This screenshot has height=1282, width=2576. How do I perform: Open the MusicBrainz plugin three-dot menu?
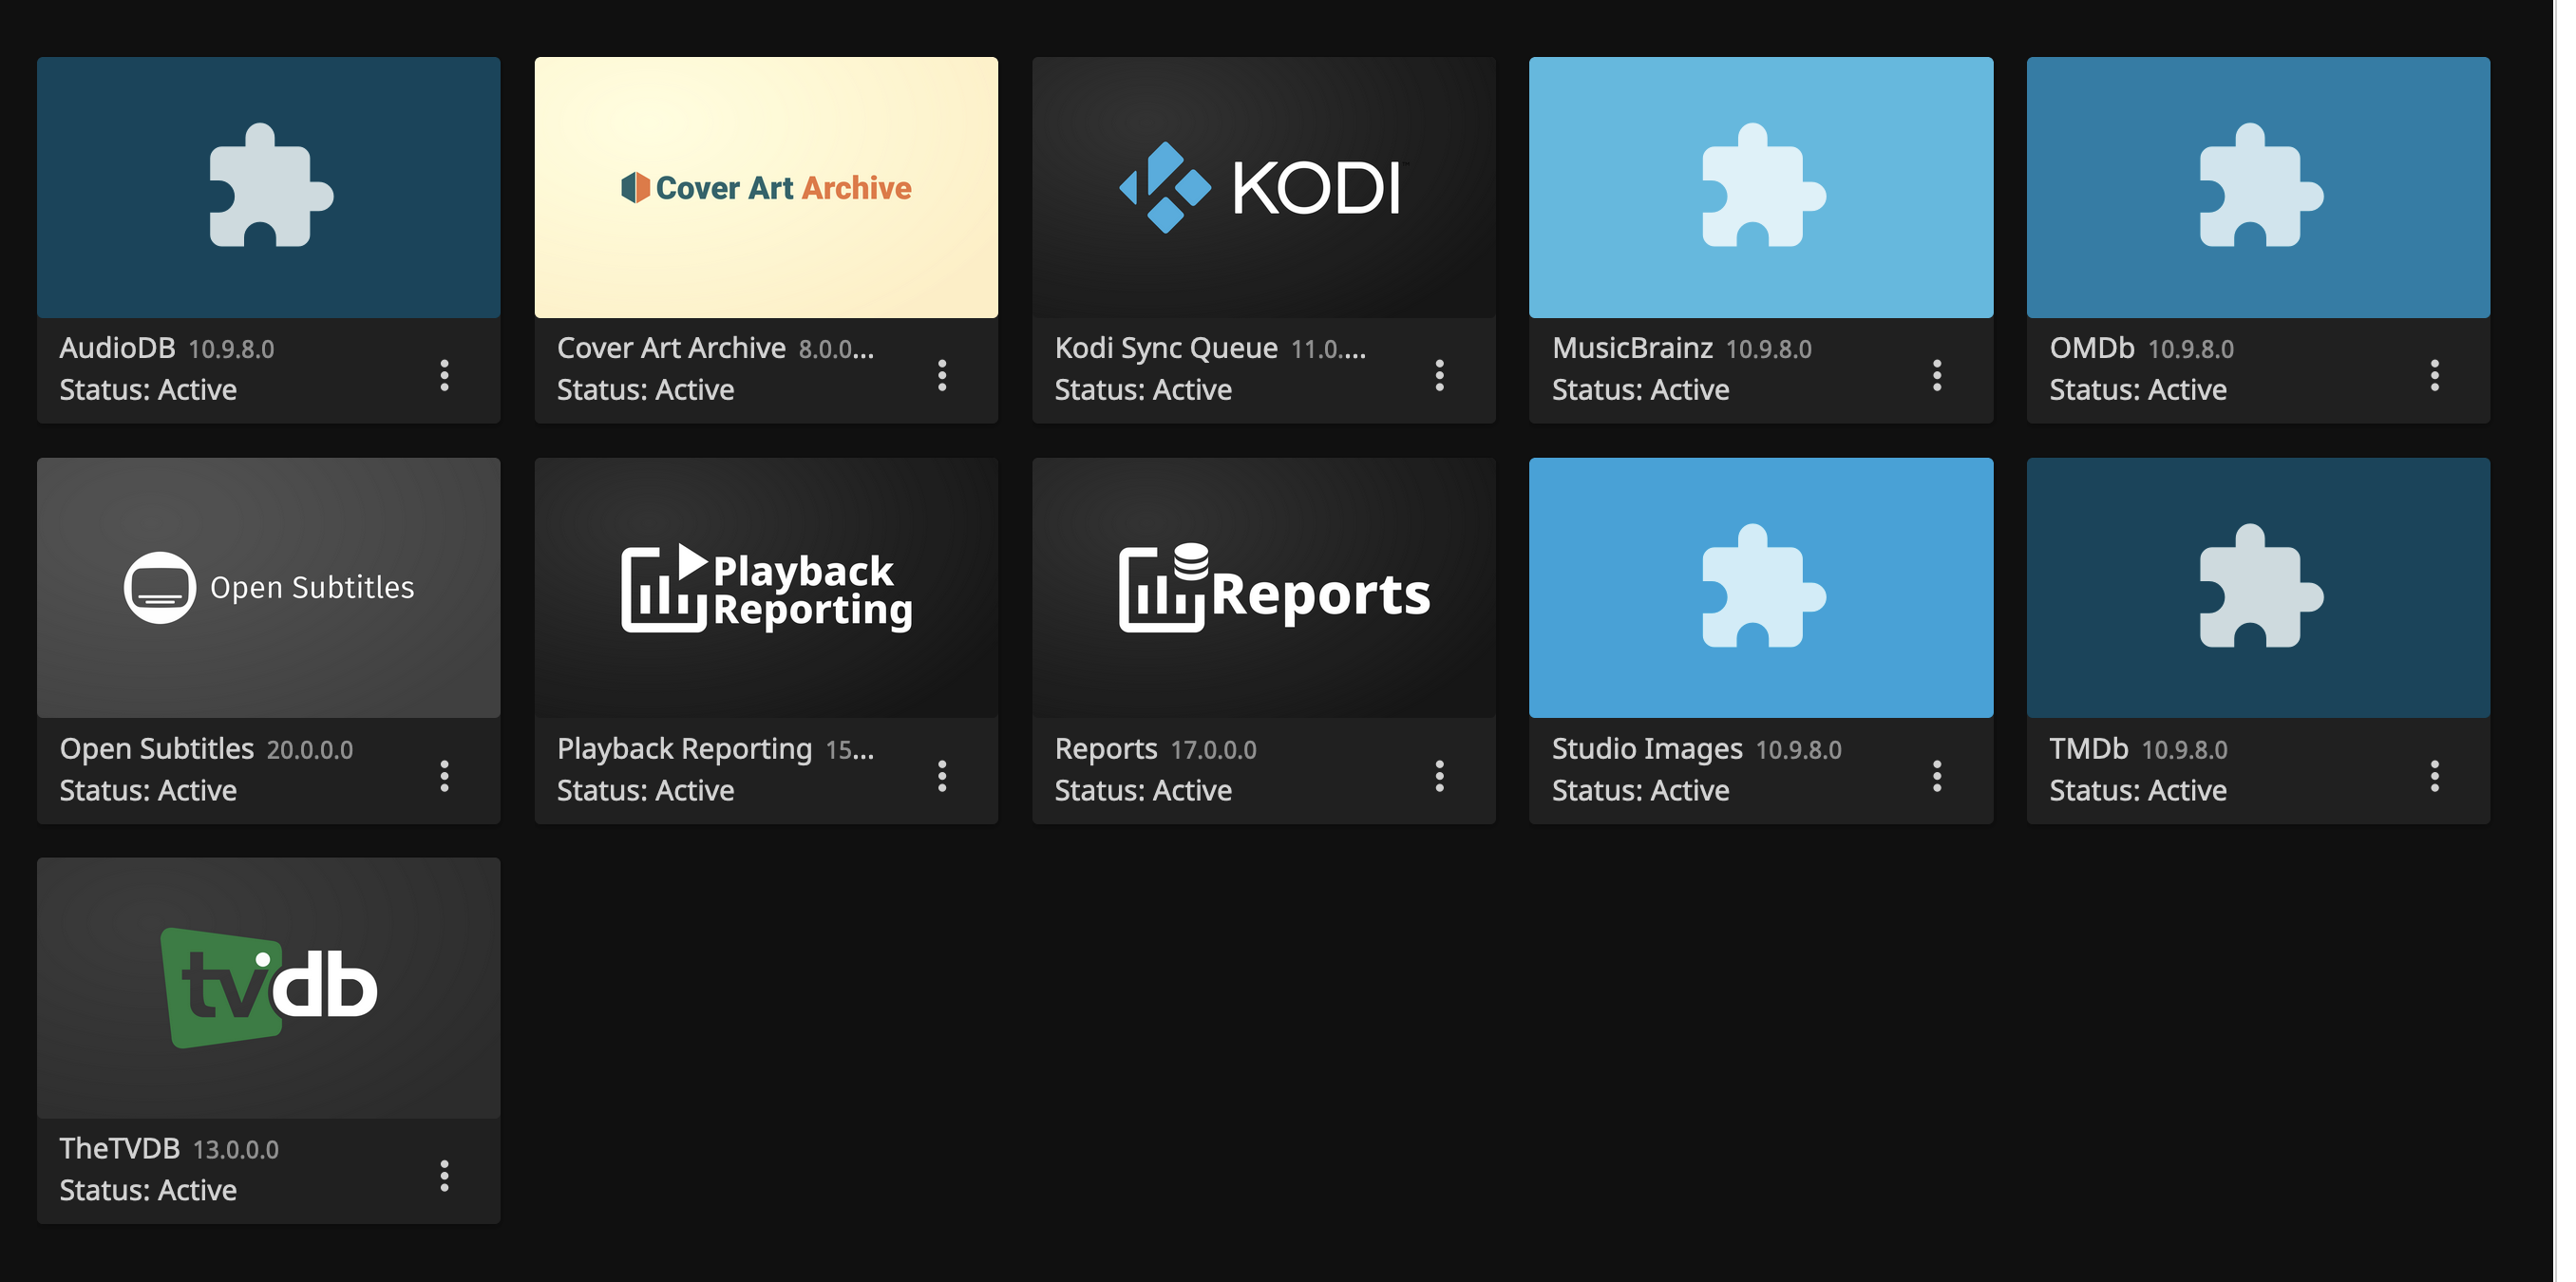tap(1936, 375)
